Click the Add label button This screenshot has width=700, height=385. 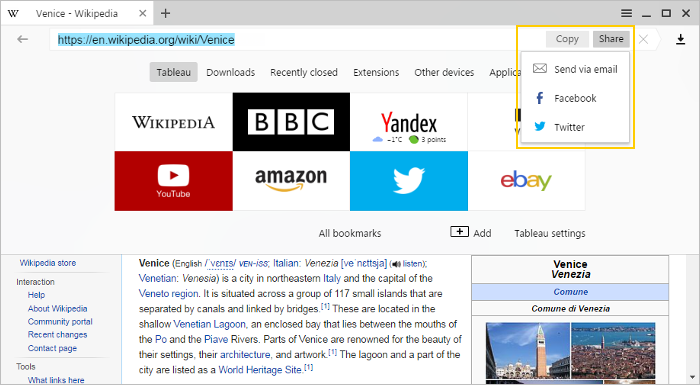(x=482, y=233)
